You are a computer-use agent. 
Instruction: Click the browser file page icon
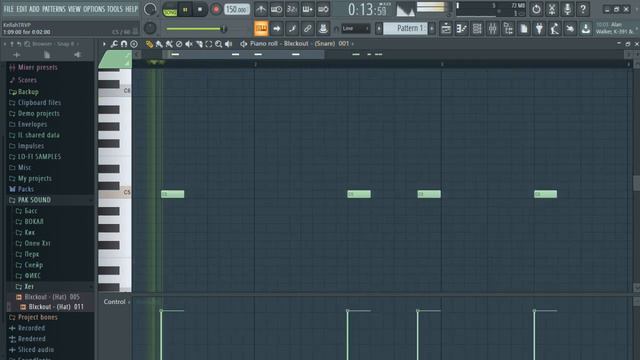pyautogui.click(x=47, y=55)
